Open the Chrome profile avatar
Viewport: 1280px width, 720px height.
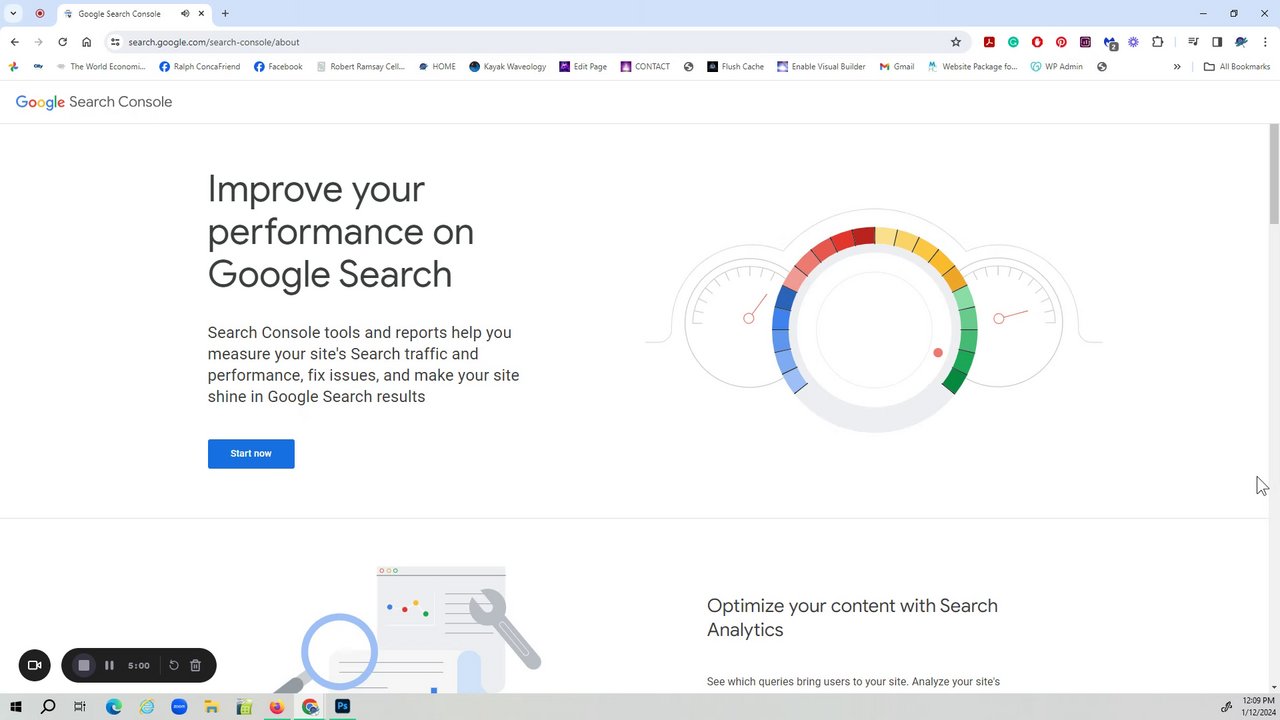1241,42
